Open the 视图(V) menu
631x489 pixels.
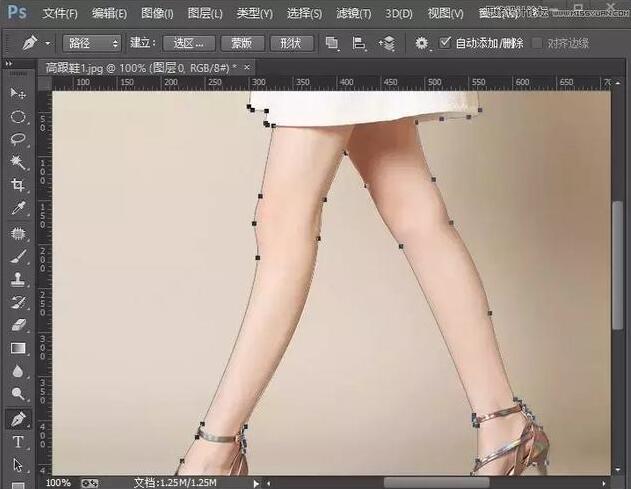(445, 14)
